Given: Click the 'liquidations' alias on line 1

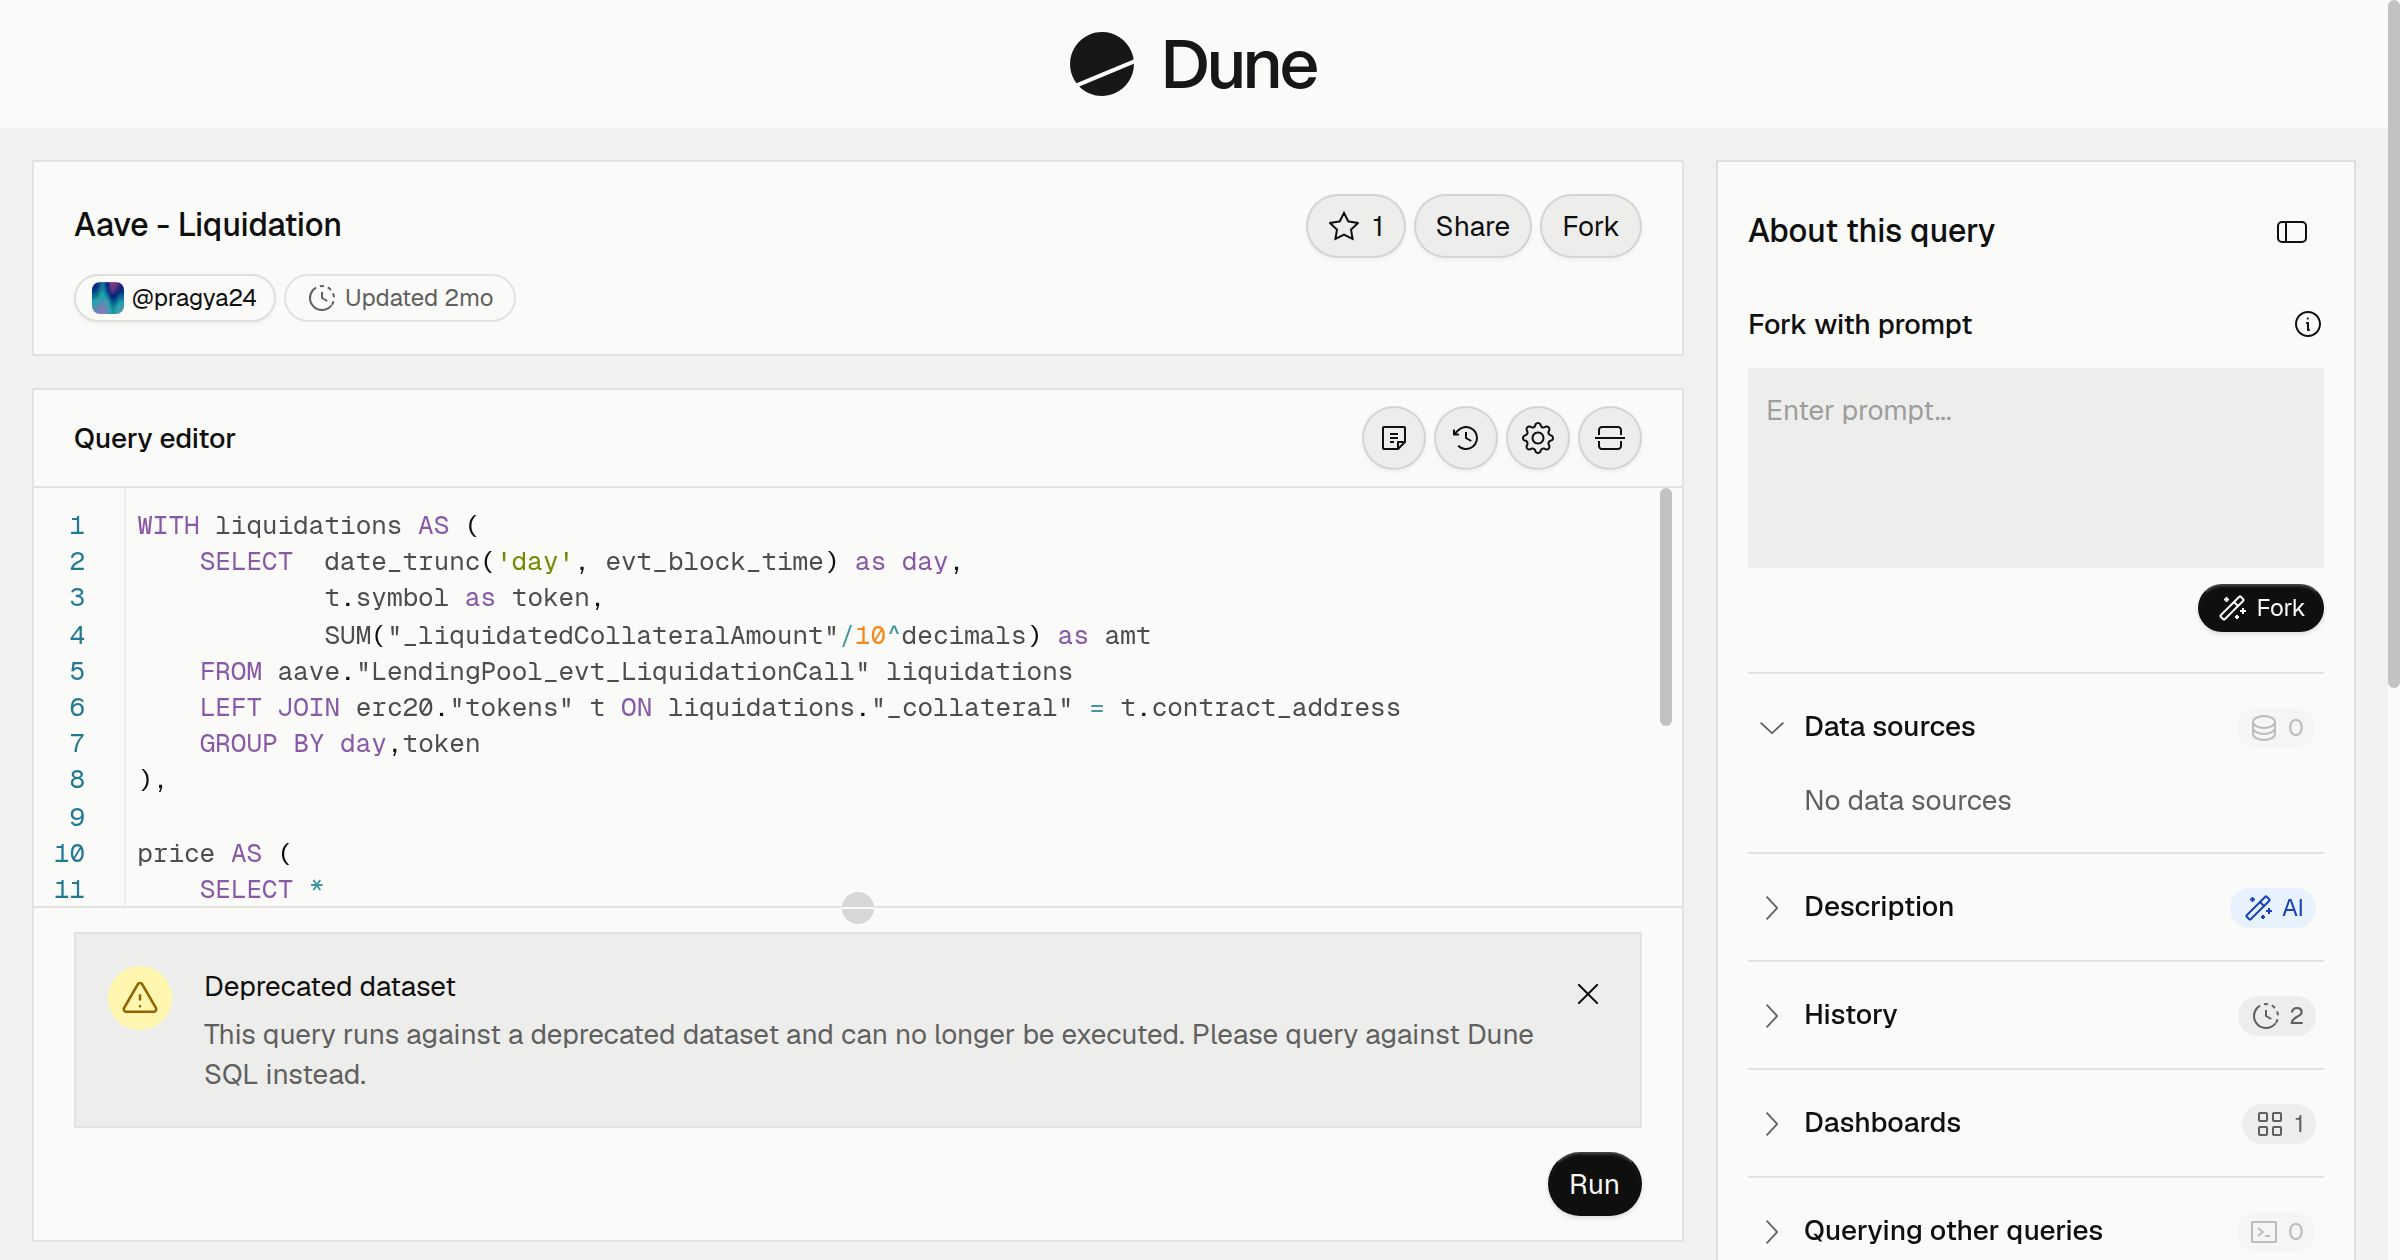Looking at the screenshot, I should click(x=308, y=526).
